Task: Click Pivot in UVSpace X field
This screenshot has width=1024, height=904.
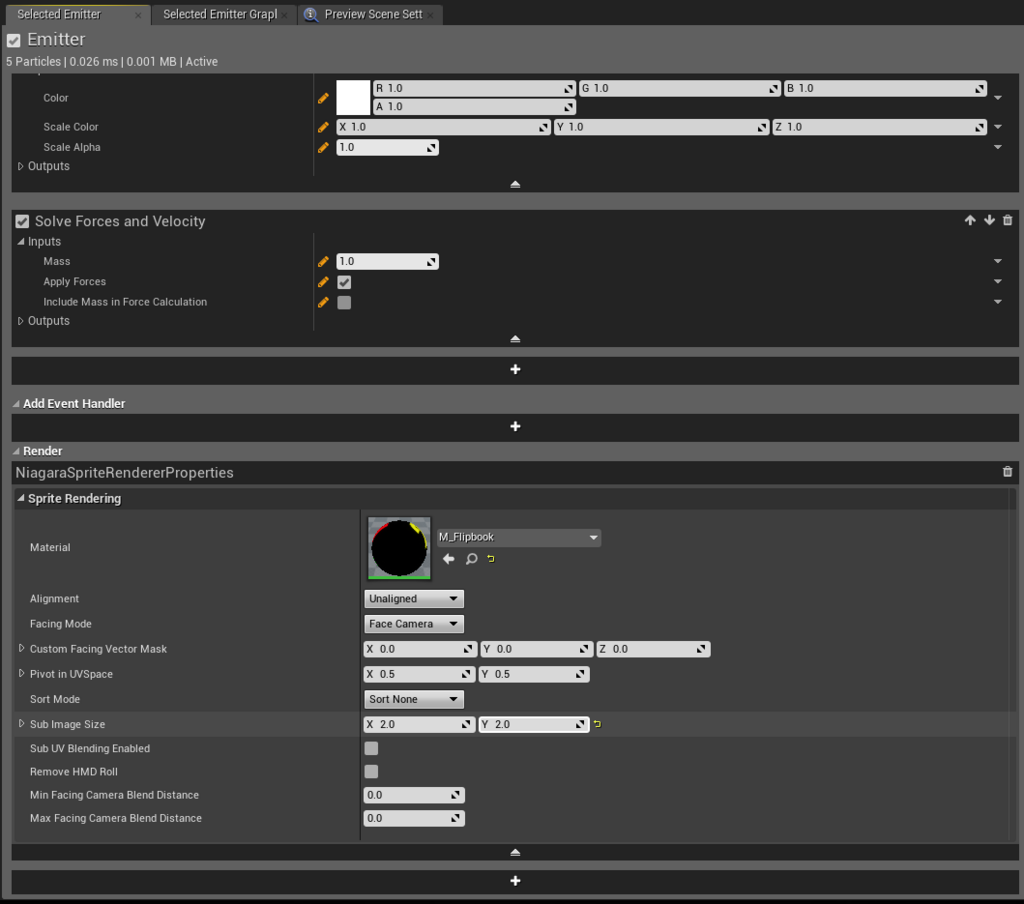Action: (419, 674)
